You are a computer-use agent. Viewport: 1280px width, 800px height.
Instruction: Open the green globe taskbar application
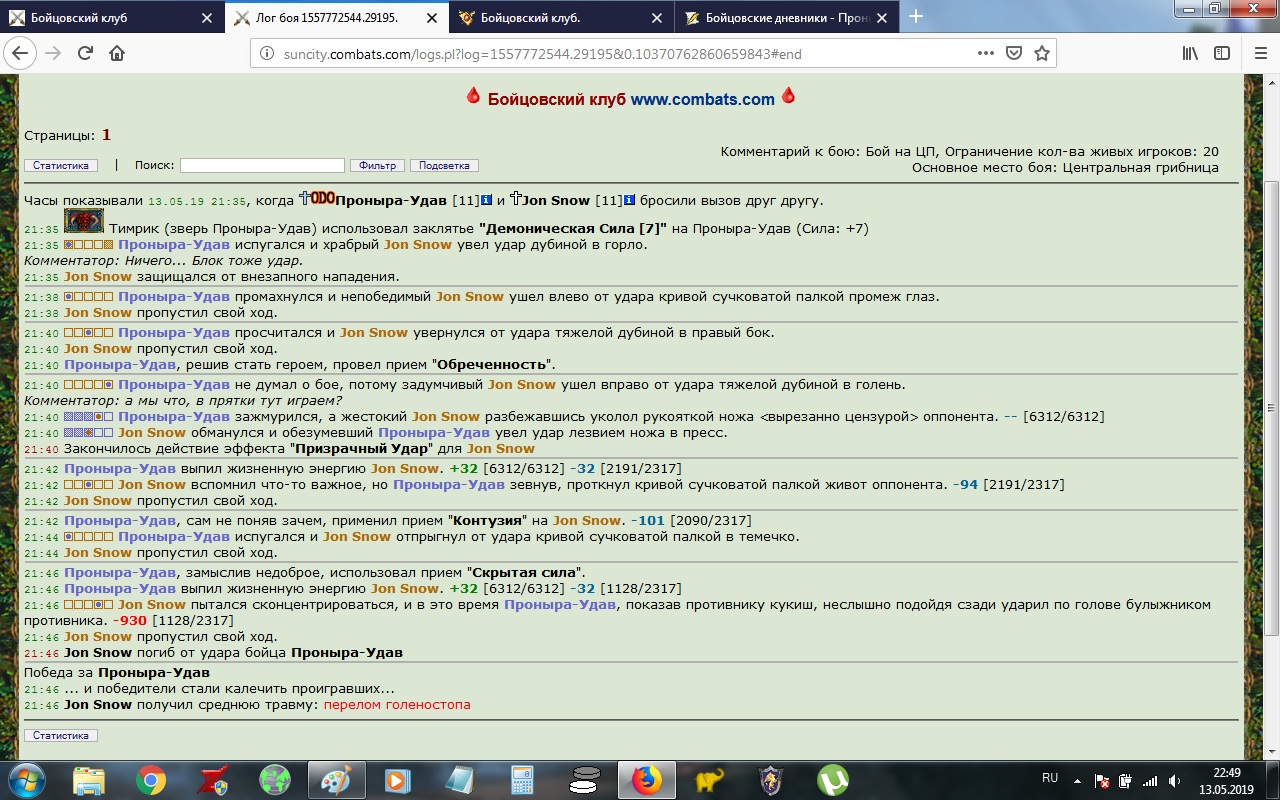click(275, 779)
